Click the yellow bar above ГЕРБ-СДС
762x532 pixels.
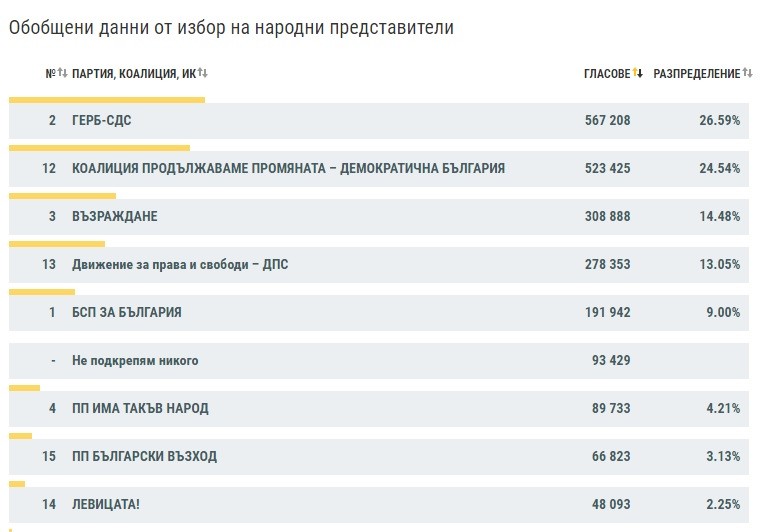pos(106,100)
